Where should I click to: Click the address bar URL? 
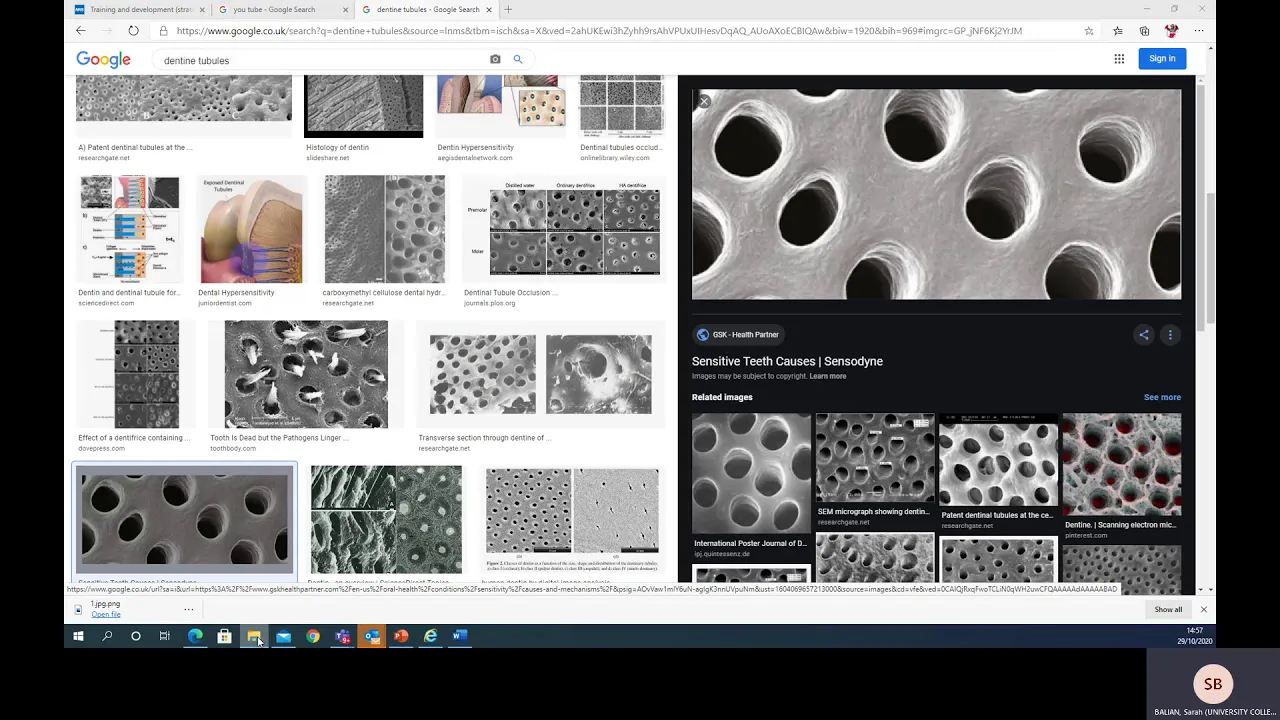click(600, 31)
